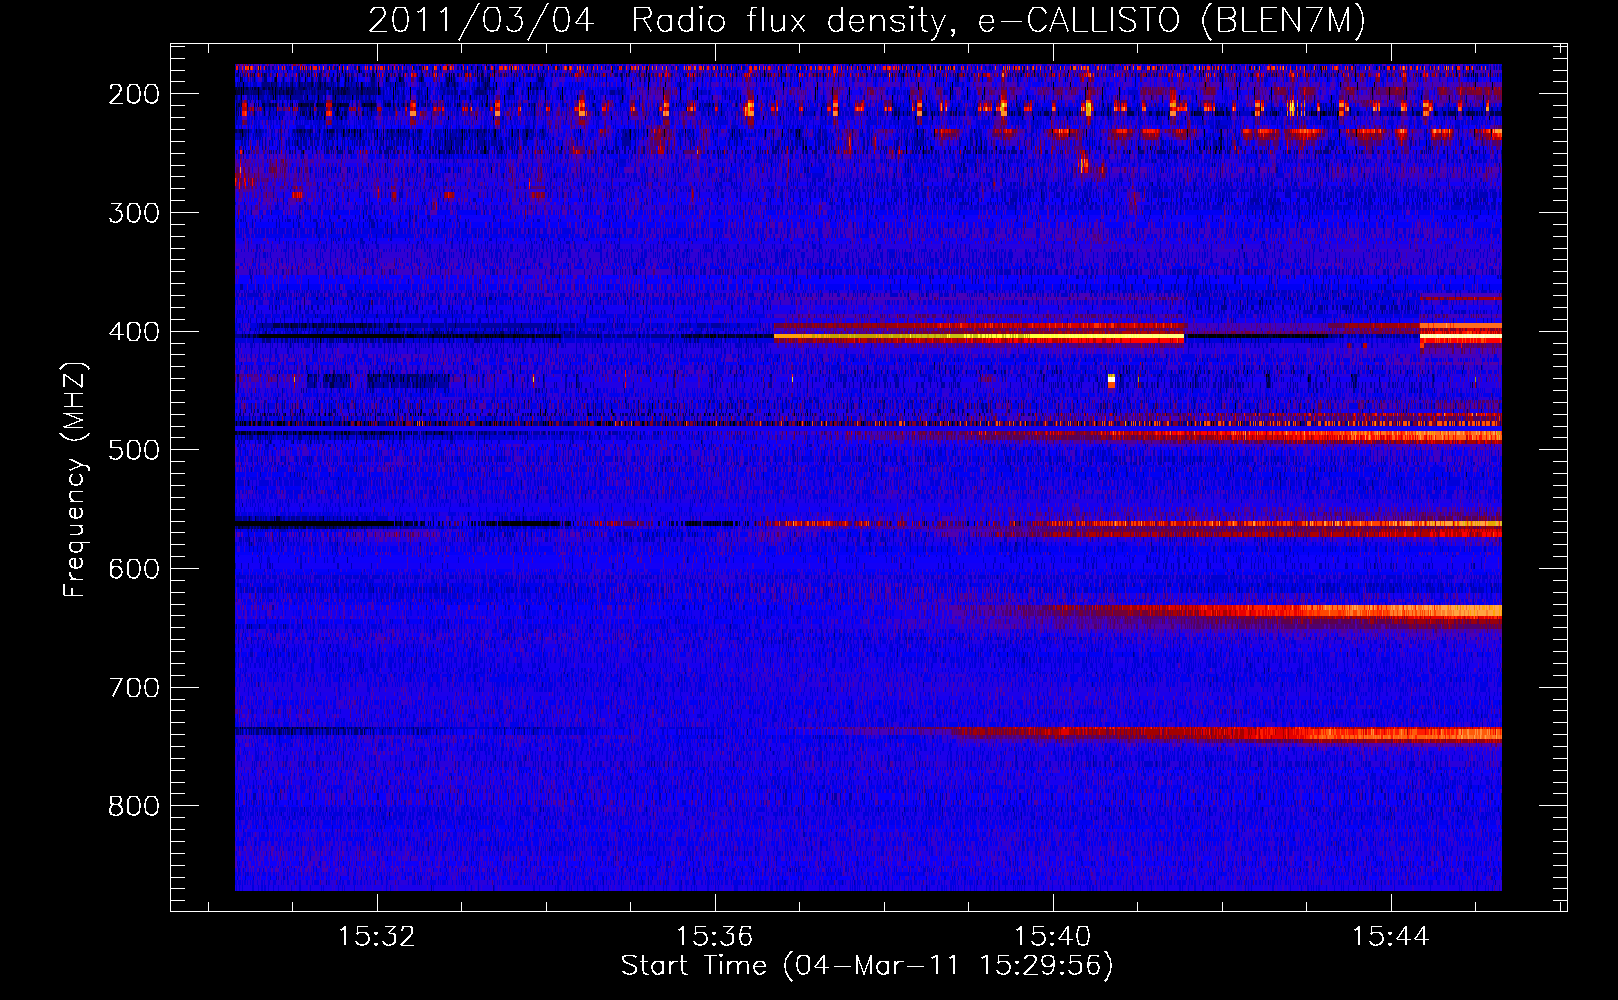Click the 800 frequency tick label
This screenshot has height=1000, width=1618.
coord(134,806)
